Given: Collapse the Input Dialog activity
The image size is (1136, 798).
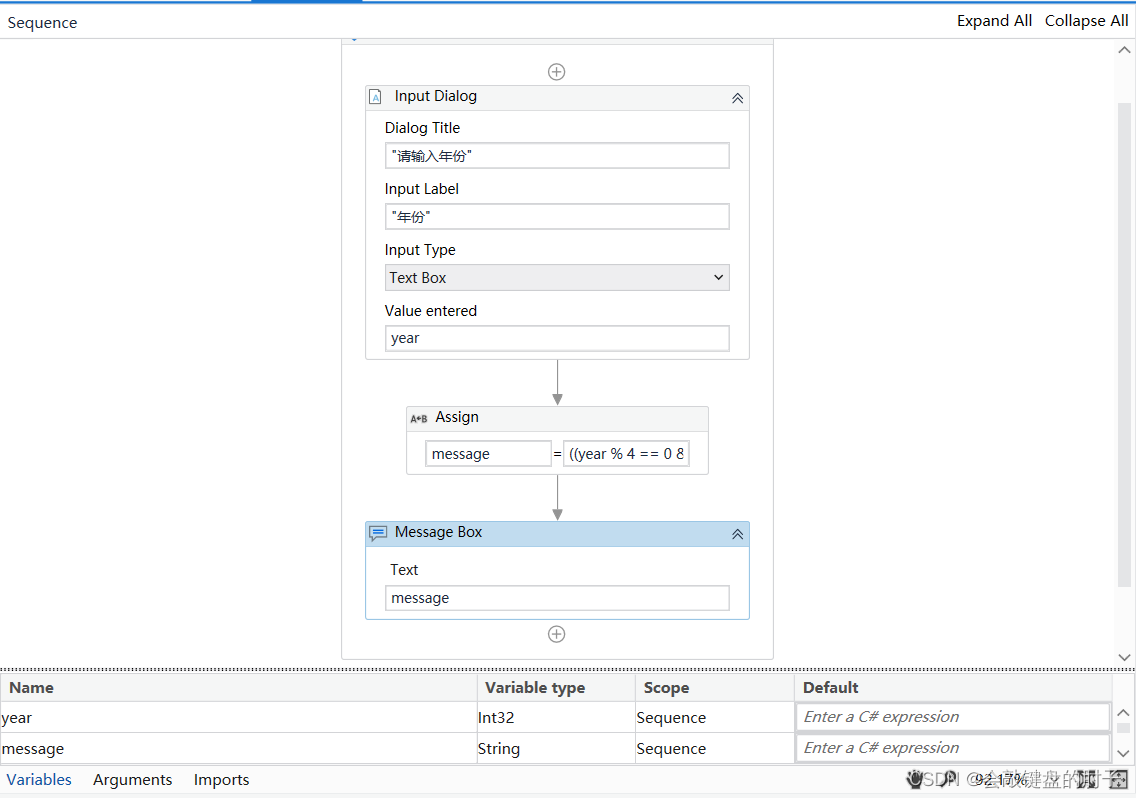Looking at the screenshot, I should pos(737,97).
